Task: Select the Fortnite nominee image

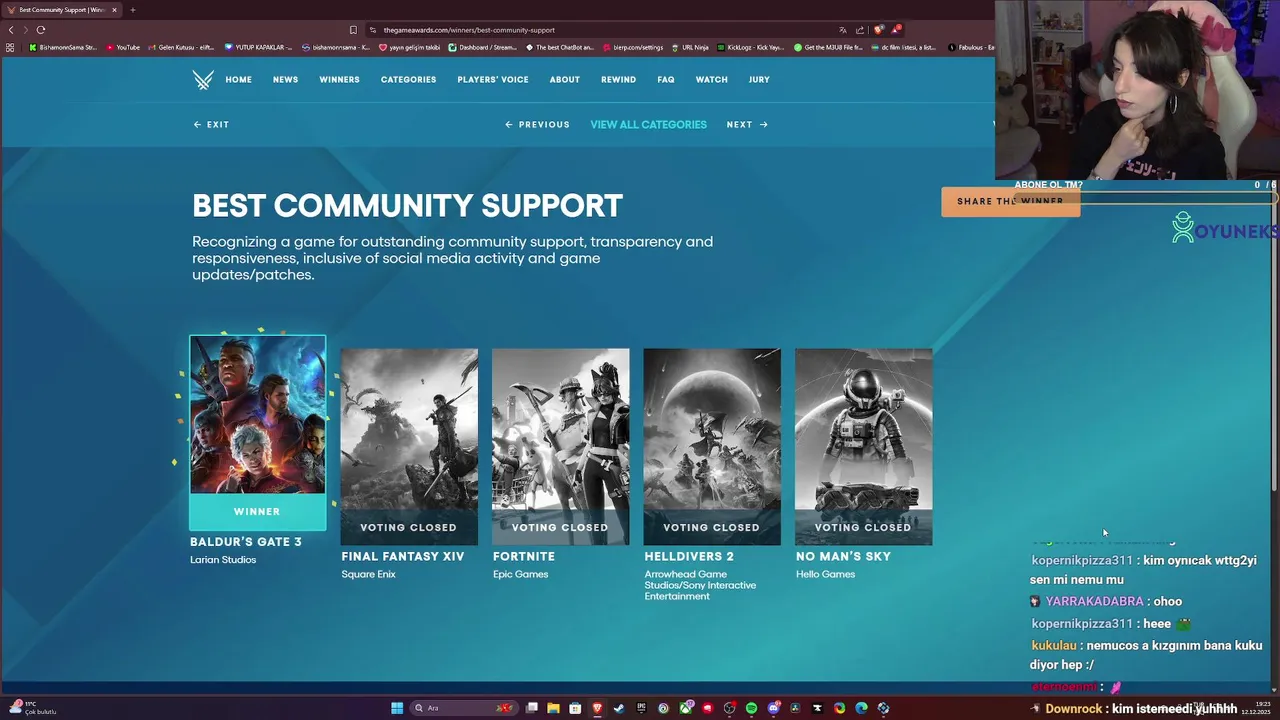Action: pyautogui.click(x=560, y=447)
